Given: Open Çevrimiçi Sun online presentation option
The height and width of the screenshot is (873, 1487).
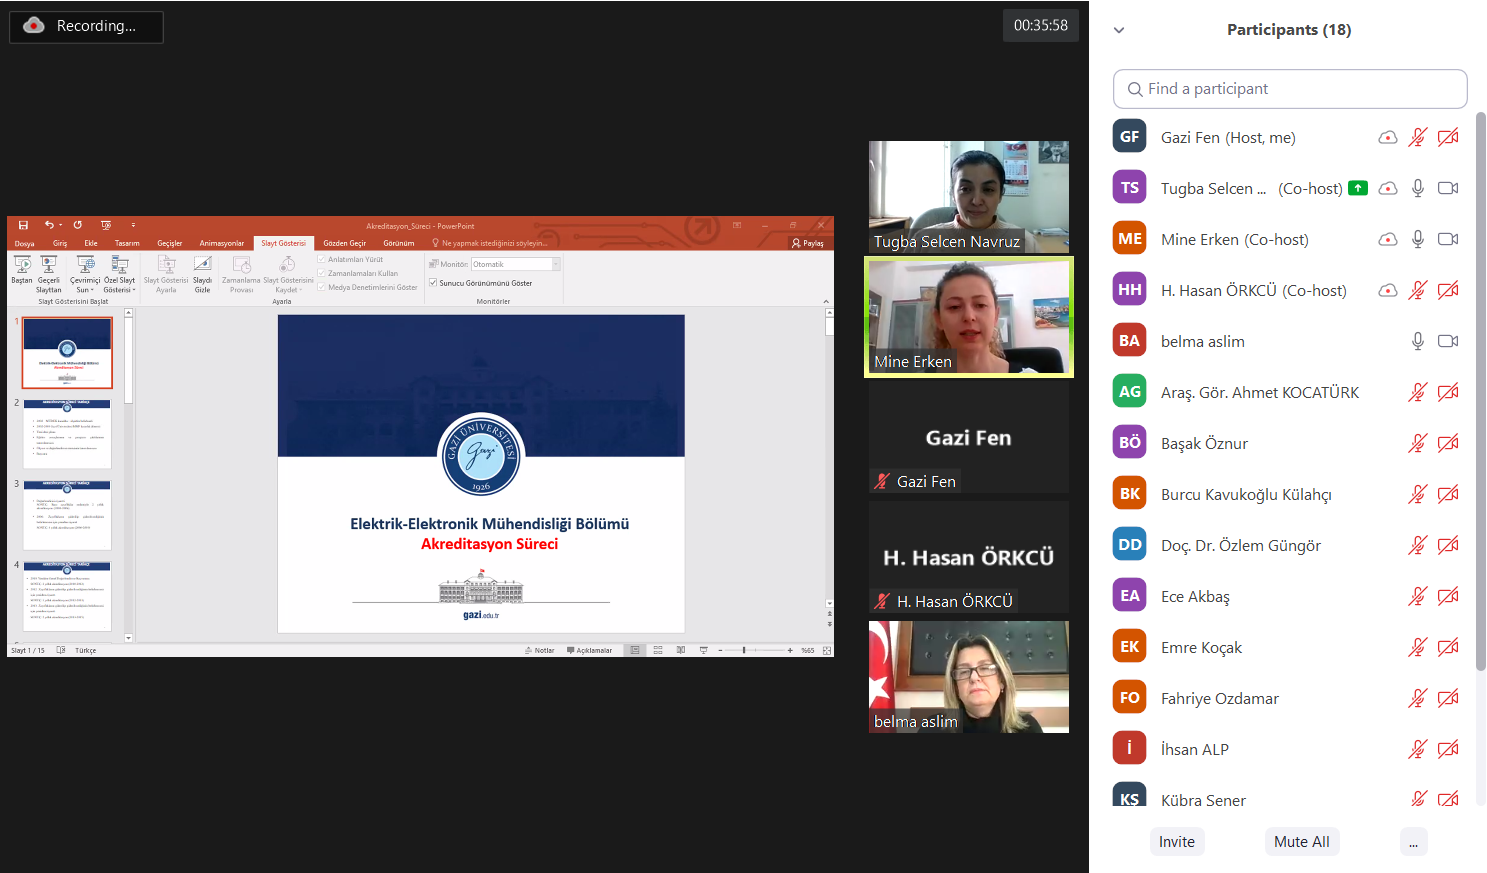Looking at the screenshot, I should (x=85, y=274).
